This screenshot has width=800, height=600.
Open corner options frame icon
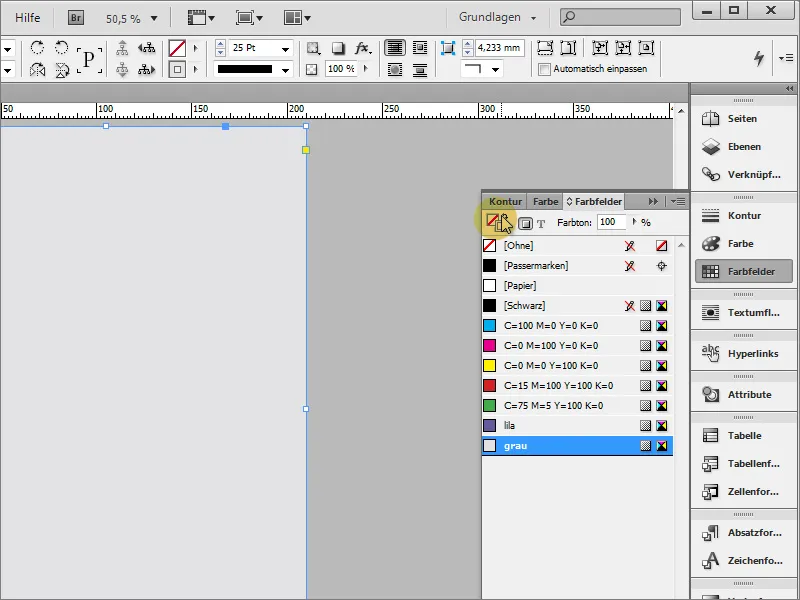447,48
